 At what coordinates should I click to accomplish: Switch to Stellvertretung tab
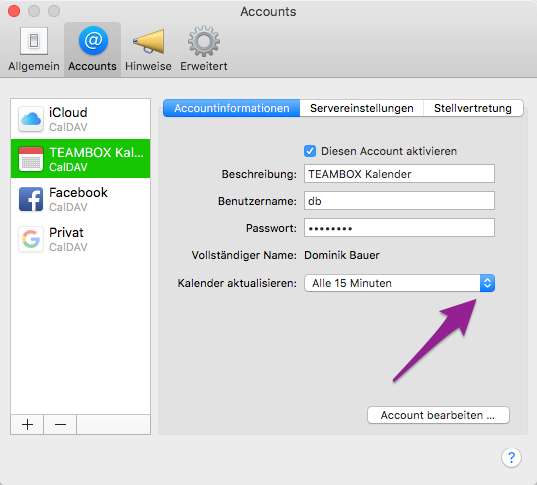[x=473, y=108]
